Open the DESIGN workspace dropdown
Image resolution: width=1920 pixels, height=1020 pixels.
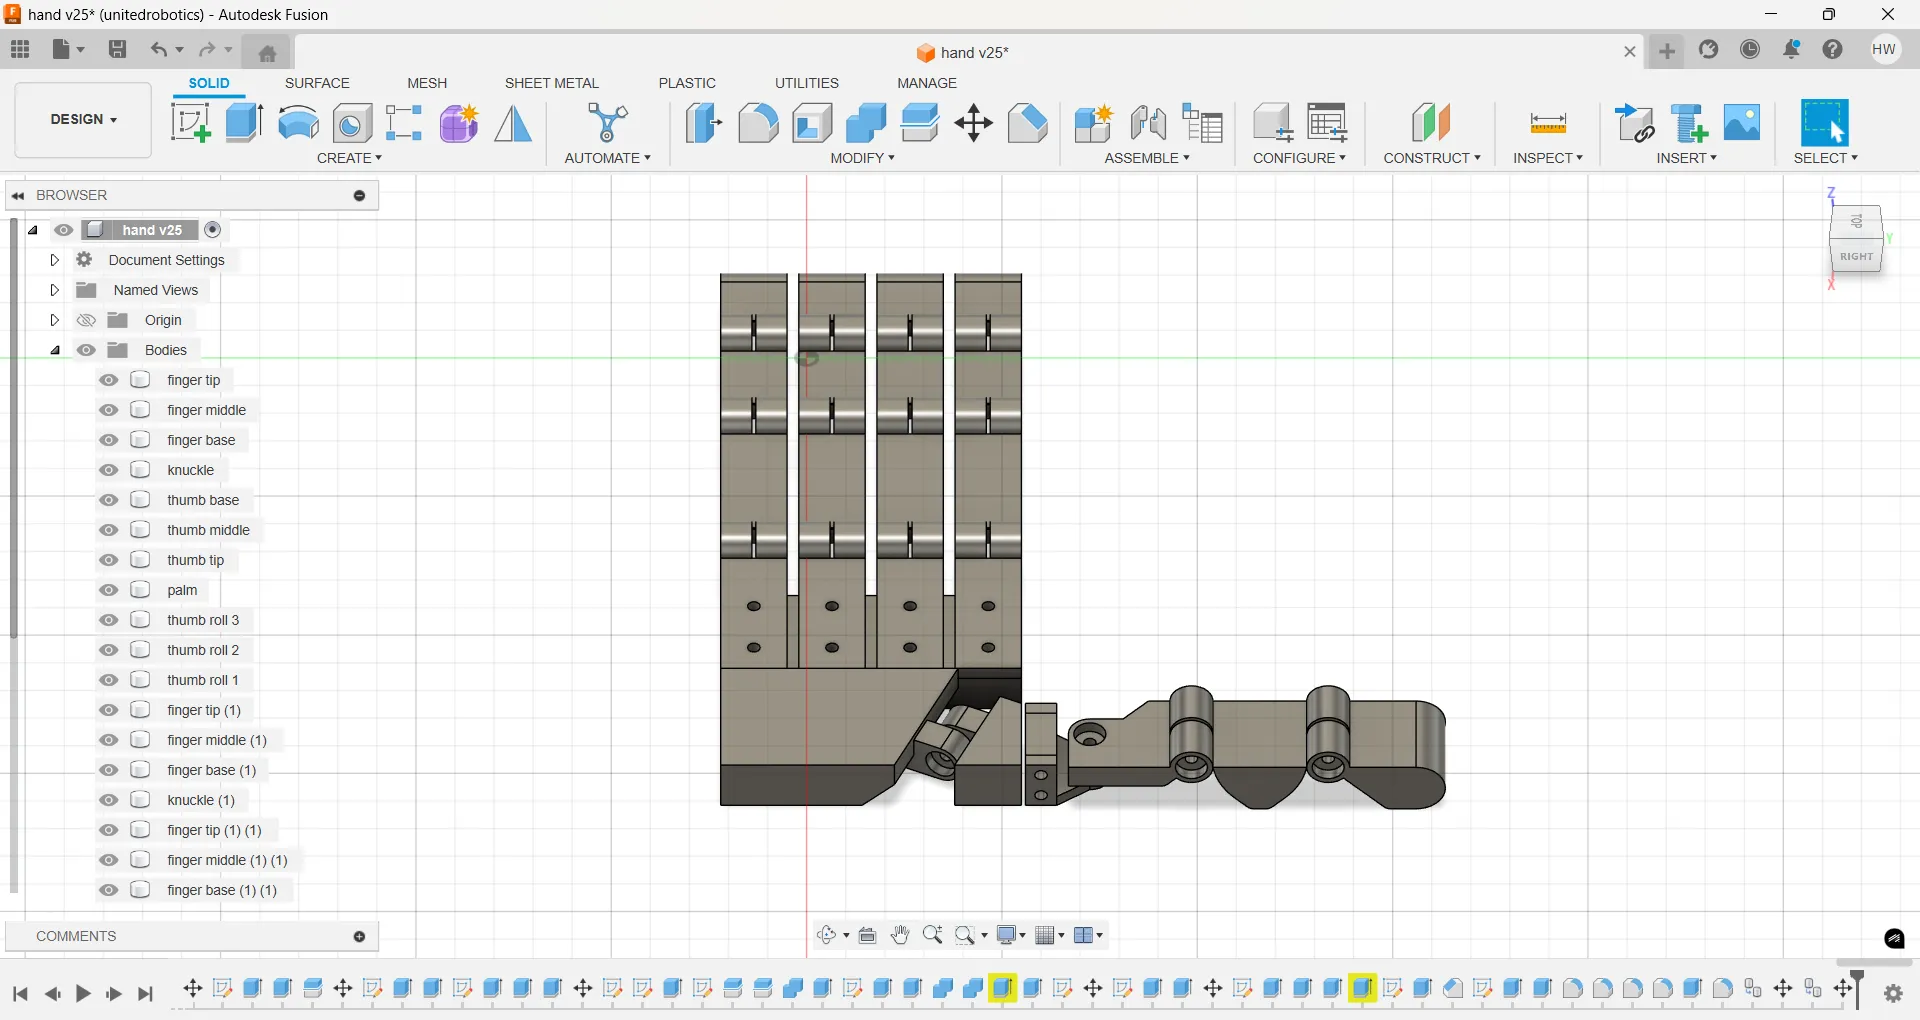pyautogui.click(x=82, y=119)
